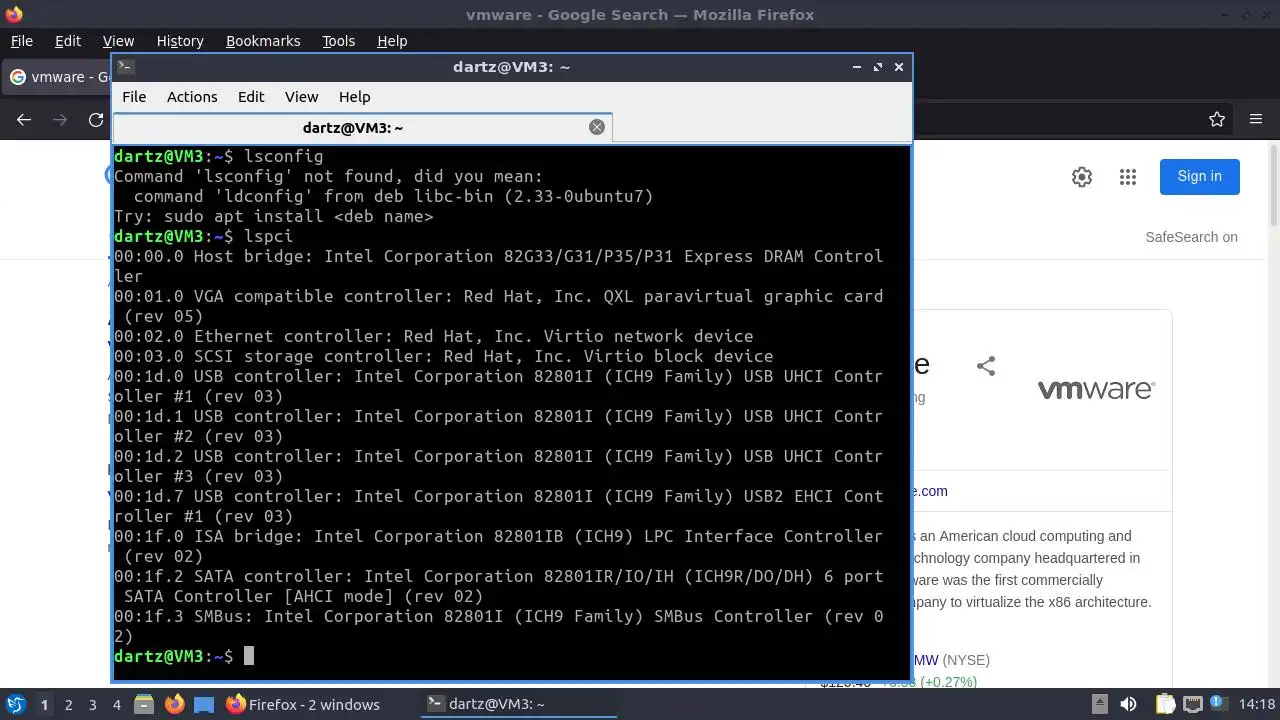Open Firefox Help menu

[x=392, y=41]
